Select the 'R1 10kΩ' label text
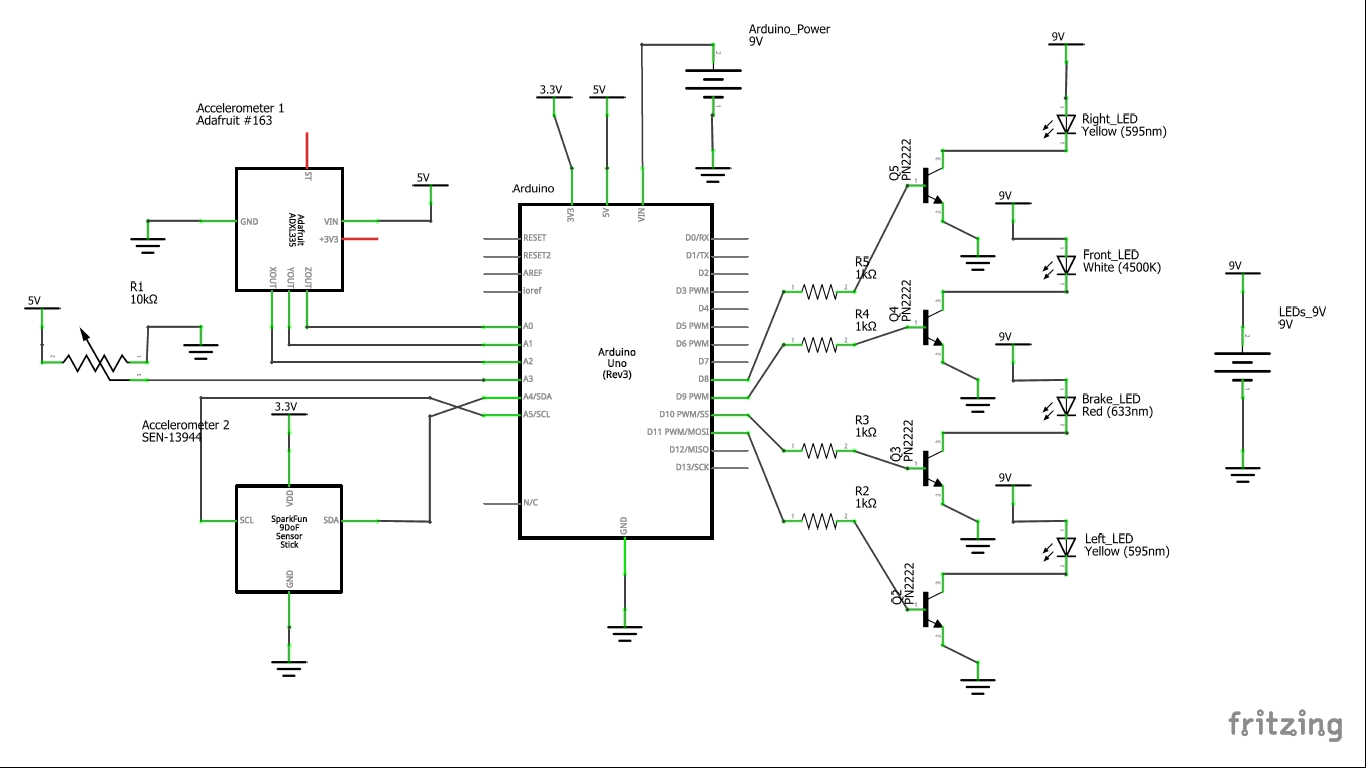 (144, 292)
